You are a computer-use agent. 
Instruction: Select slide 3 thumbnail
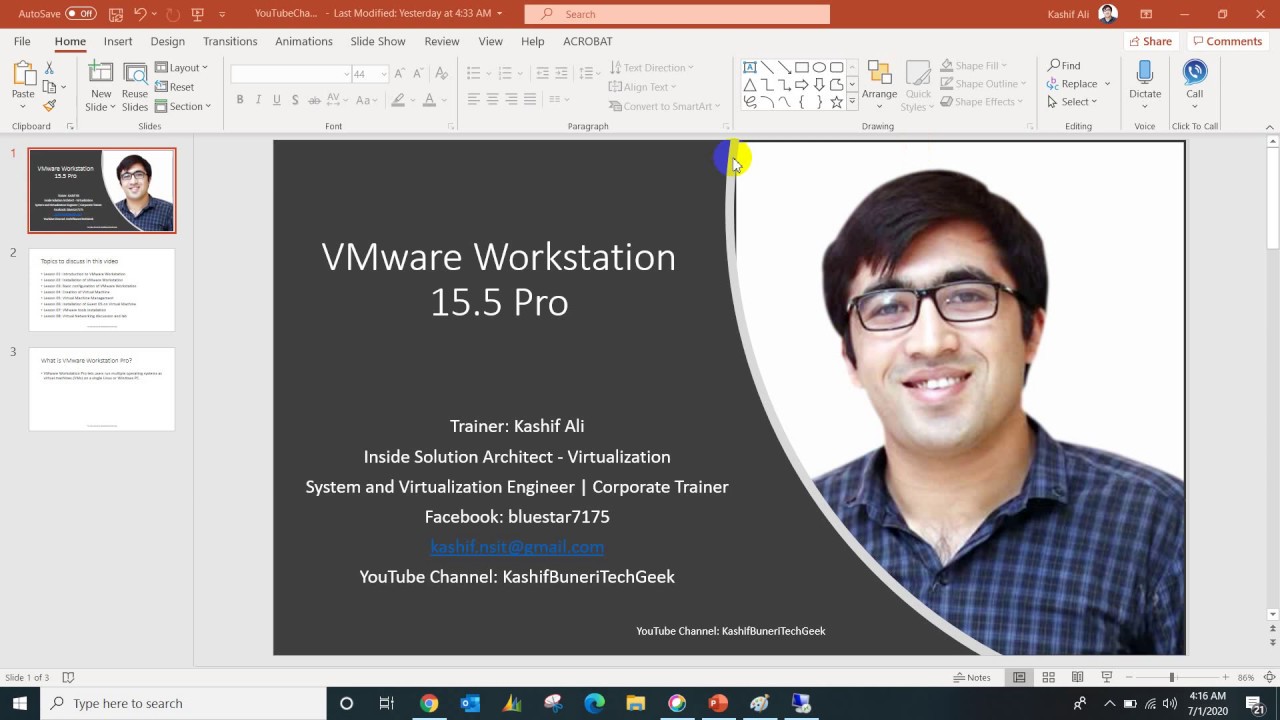[x=102, y=389]
